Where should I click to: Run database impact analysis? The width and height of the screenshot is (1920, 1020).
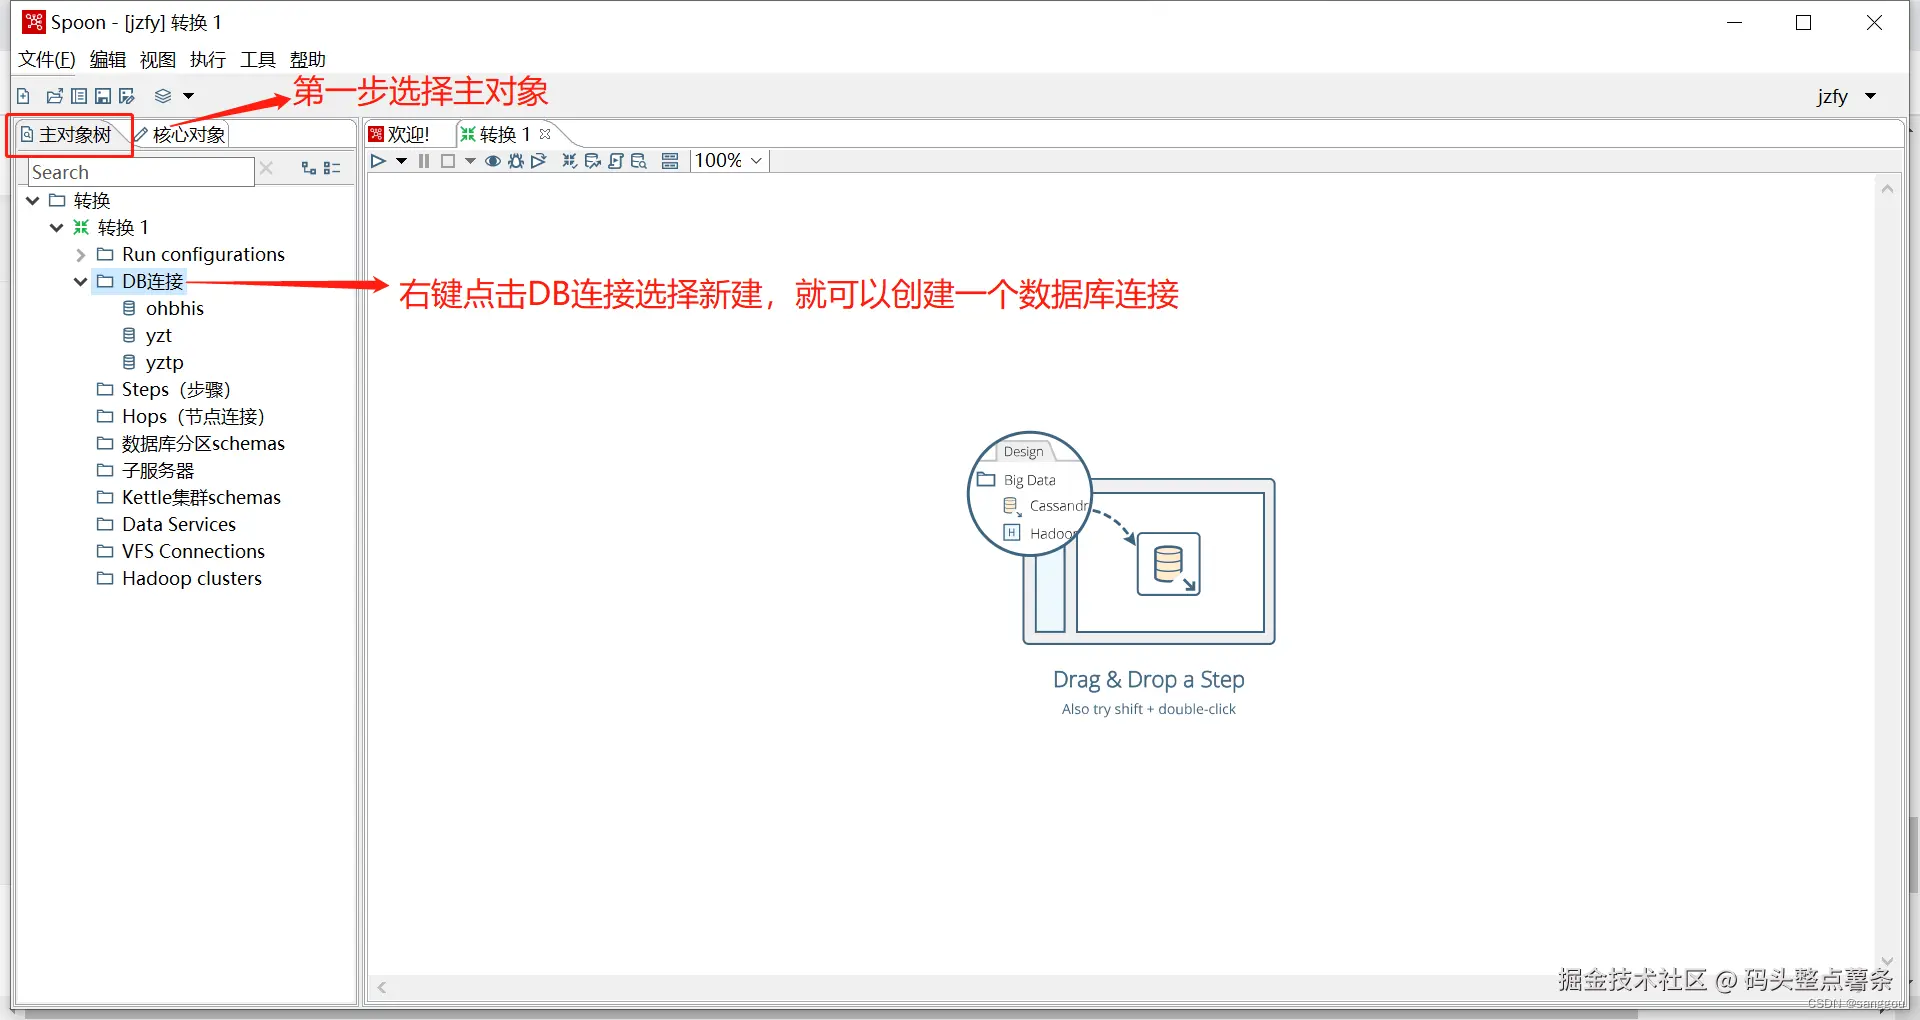593,161
